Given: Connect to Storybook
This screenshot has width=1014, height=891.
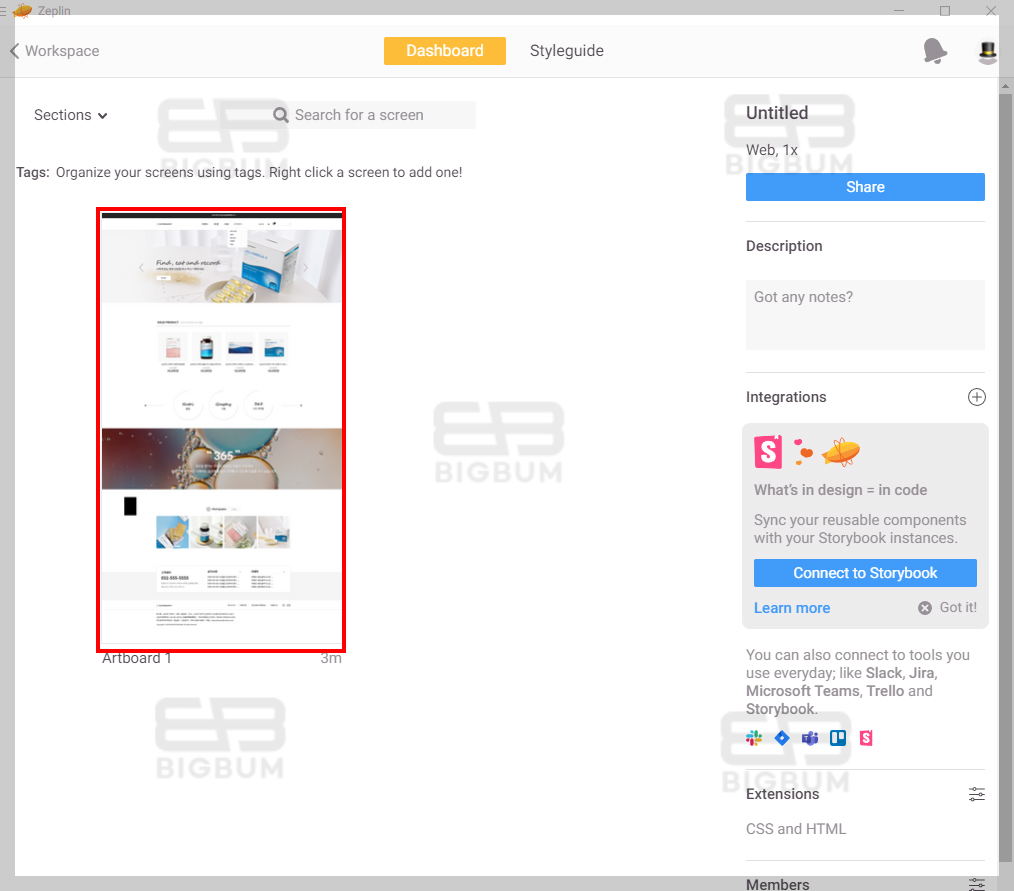Looking at the screenshot, I should point(865,573).
